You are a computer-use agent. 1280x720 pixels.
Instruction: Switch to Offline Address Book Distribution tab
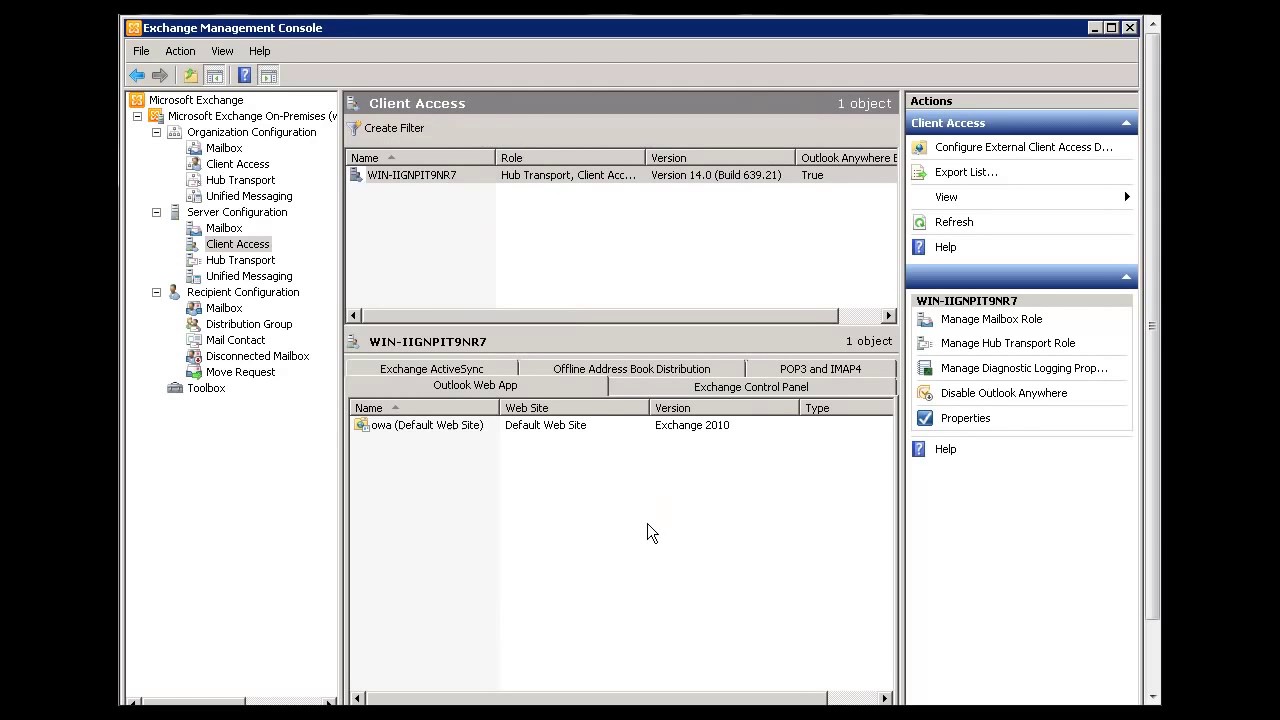click(631, 369)
